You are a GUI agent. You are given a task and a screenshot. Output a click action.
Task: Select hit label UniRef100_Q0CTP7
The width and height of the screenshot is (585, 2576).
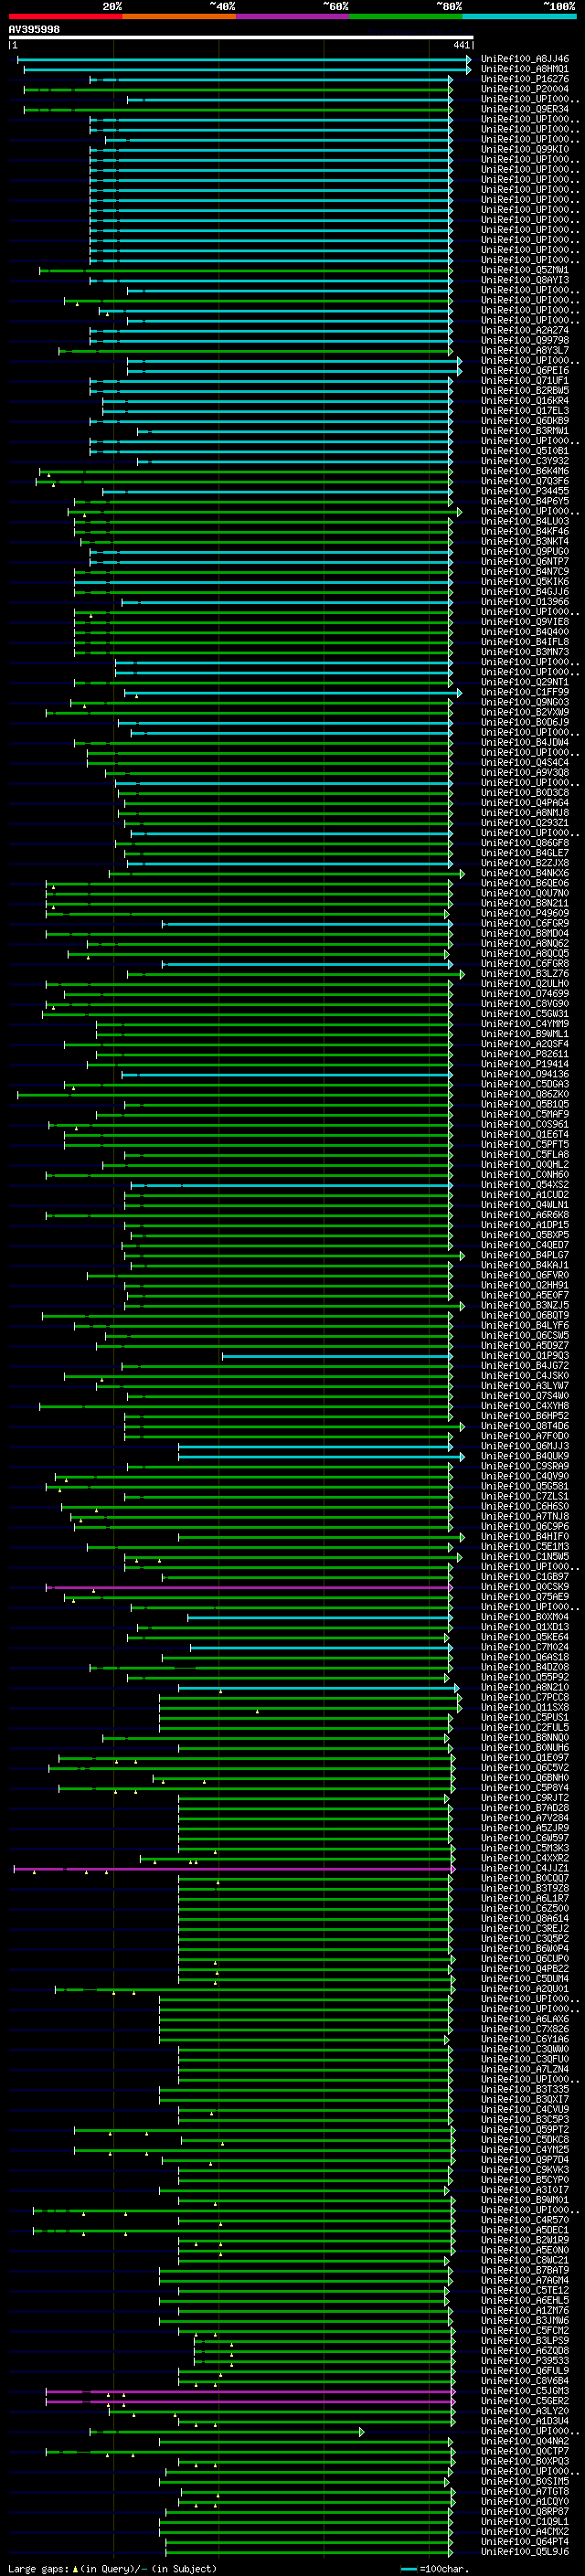point(525,2451)
